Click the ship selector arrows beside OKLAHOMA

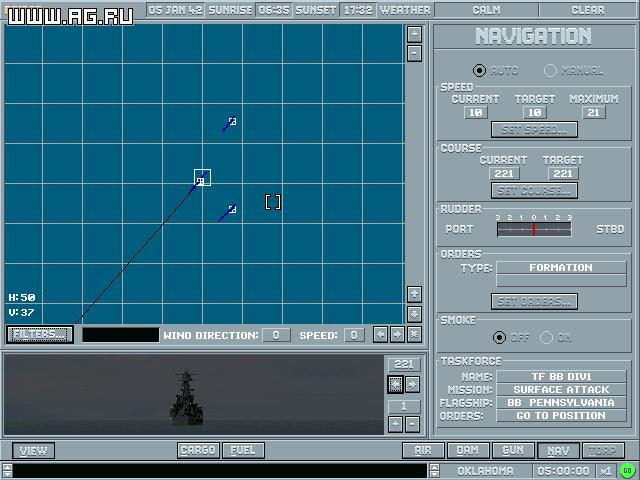point(434,471)
